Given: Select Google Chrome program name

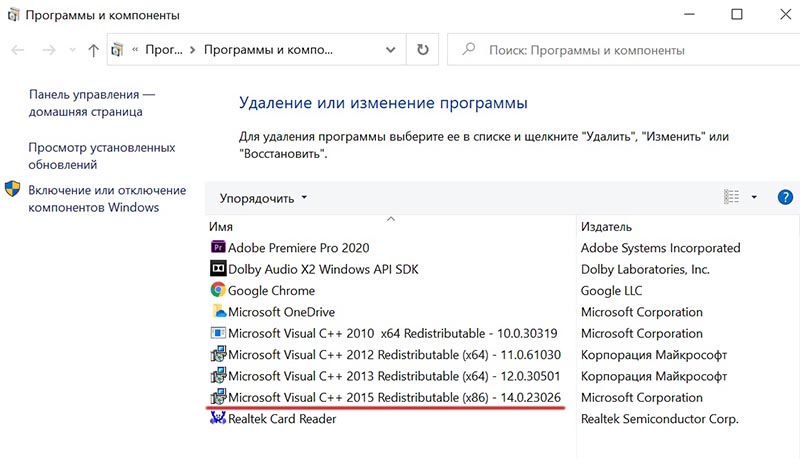Looking at the screenshot, I should 271,291.
